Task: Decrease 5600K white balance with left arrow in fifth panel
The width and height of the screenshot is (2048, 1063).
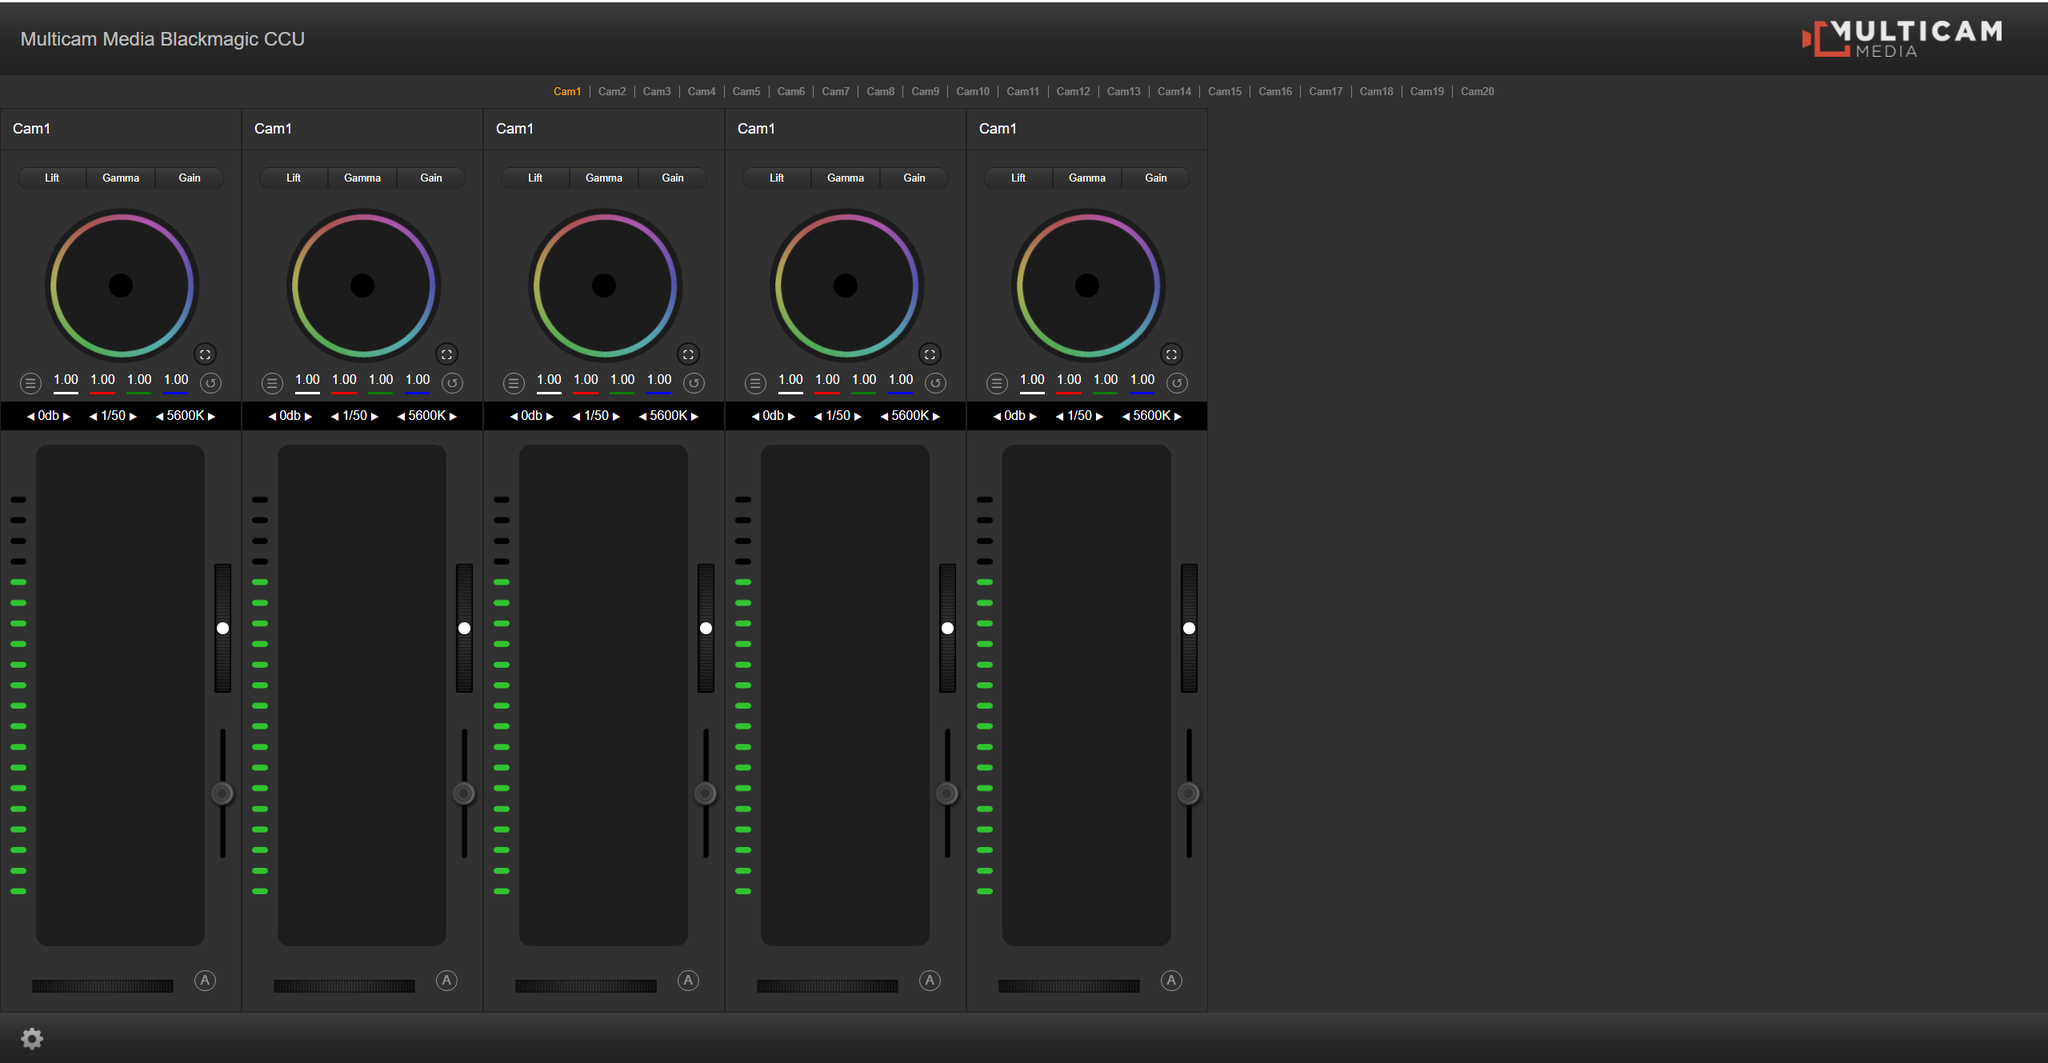Action: [1125, 416]
